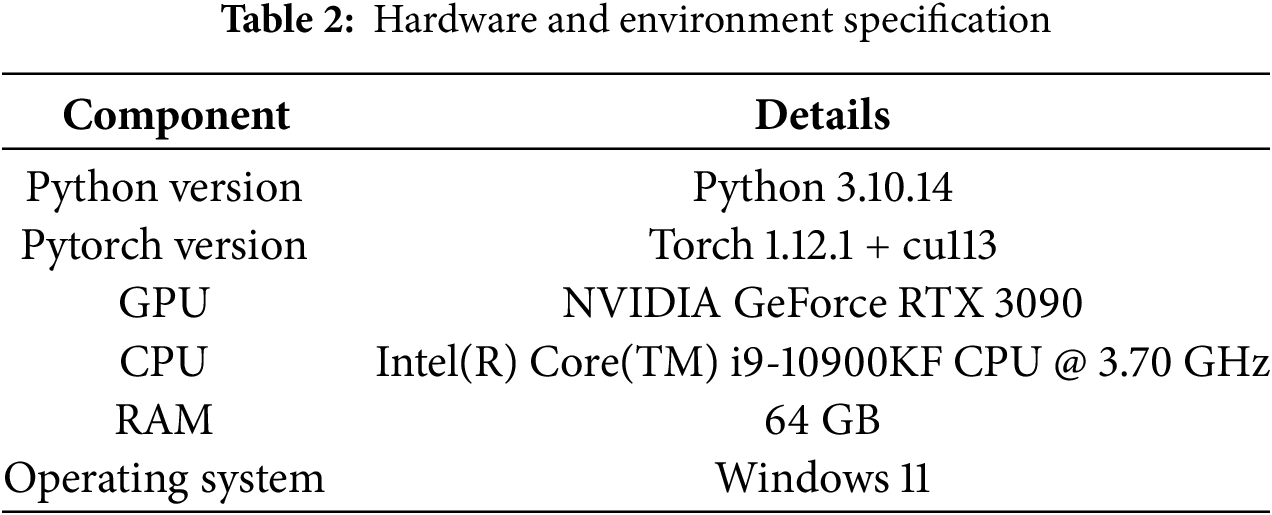Click the bottom horizontal rule of the table
The width and height of the screenshot is (1272, 515).
click(636, 510)
